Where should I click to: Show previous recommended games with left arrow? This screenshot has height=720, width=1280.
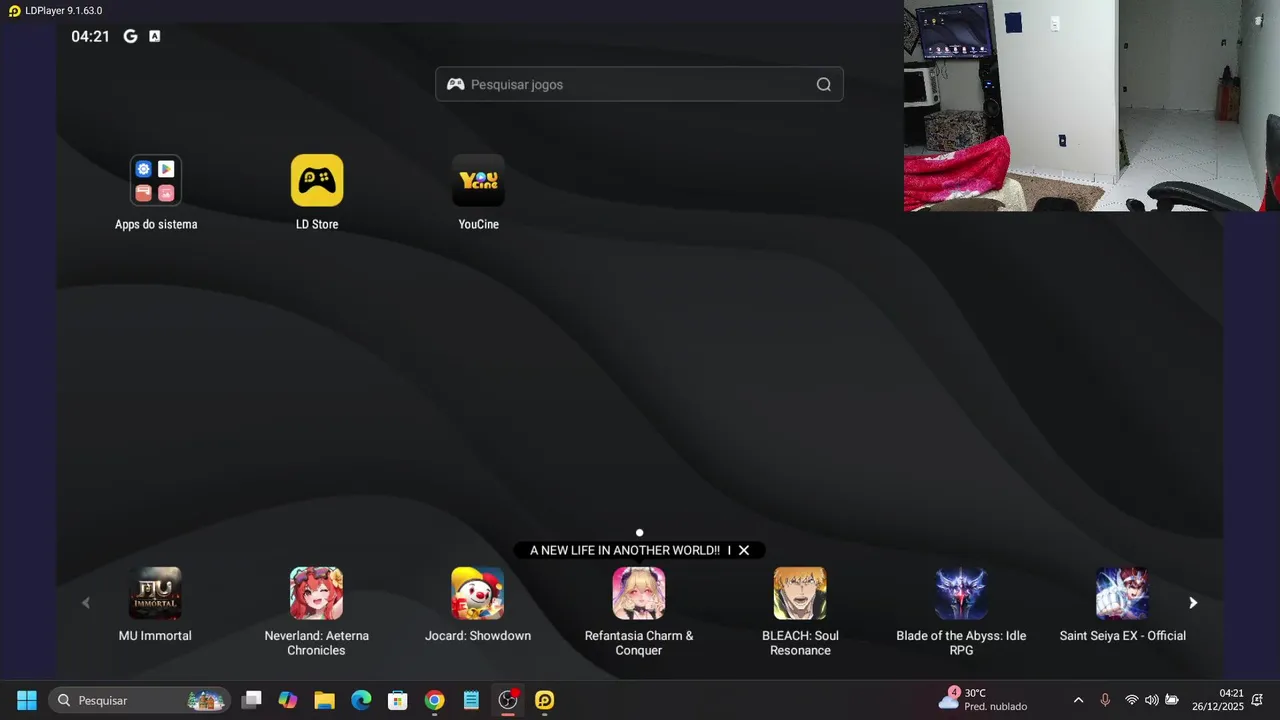click(85, 603)
